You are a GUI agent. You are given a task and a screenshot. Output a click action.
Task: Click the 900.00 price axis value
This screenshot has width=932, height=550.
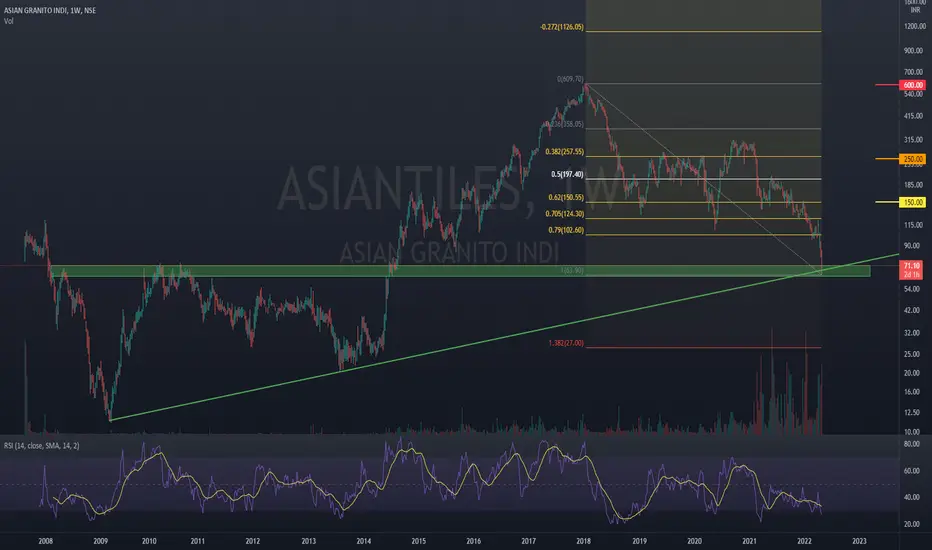tap(914, 51)
